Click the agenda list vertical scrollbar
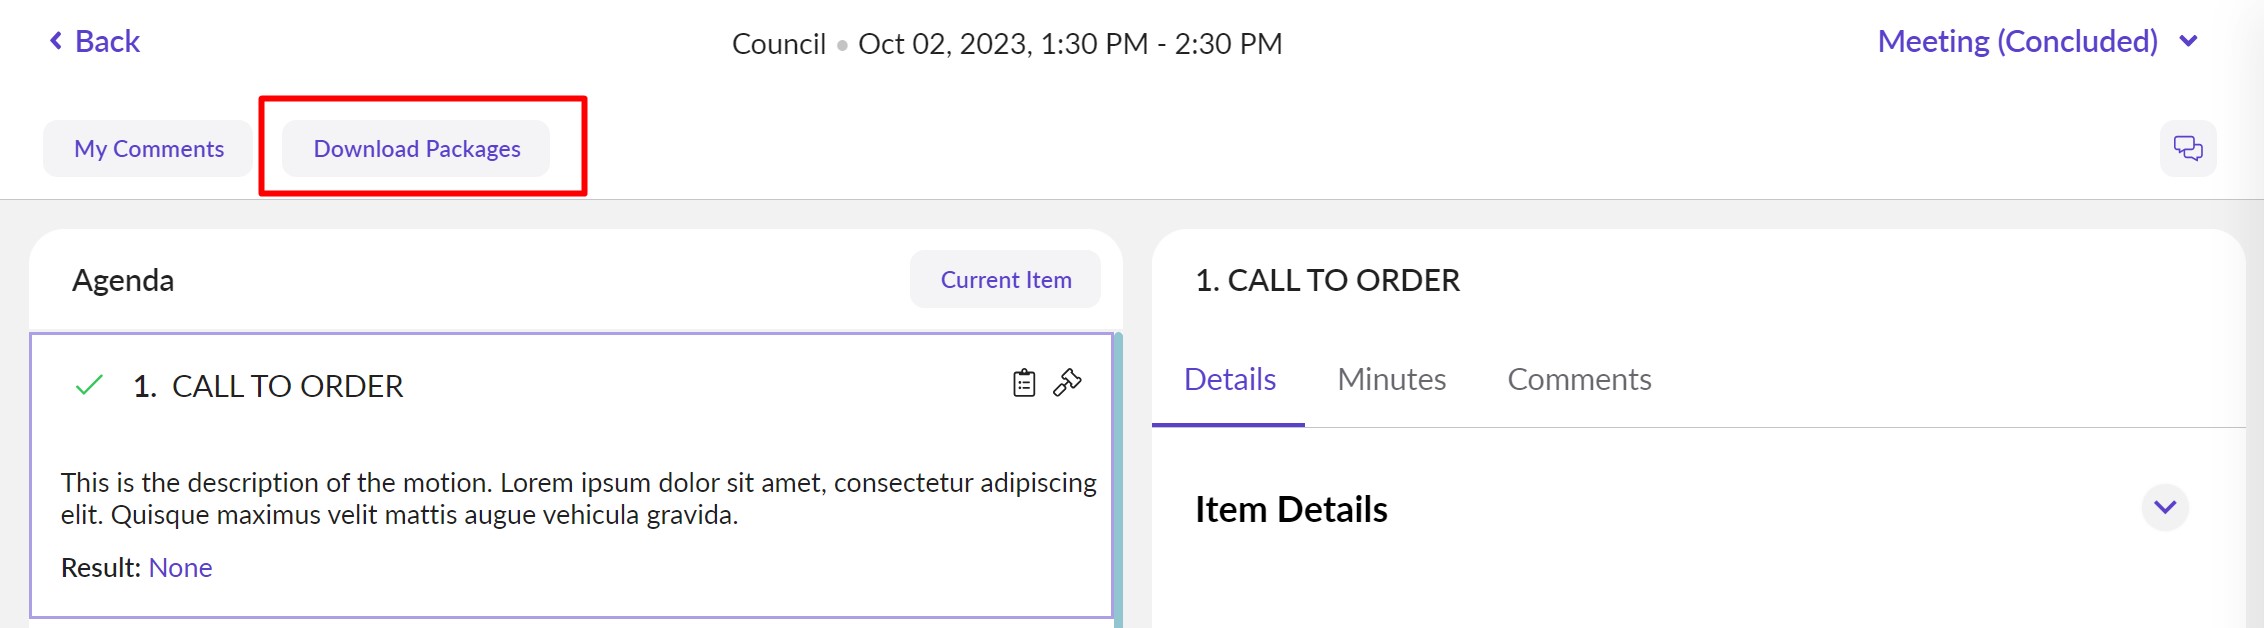 click(1118, 480)
